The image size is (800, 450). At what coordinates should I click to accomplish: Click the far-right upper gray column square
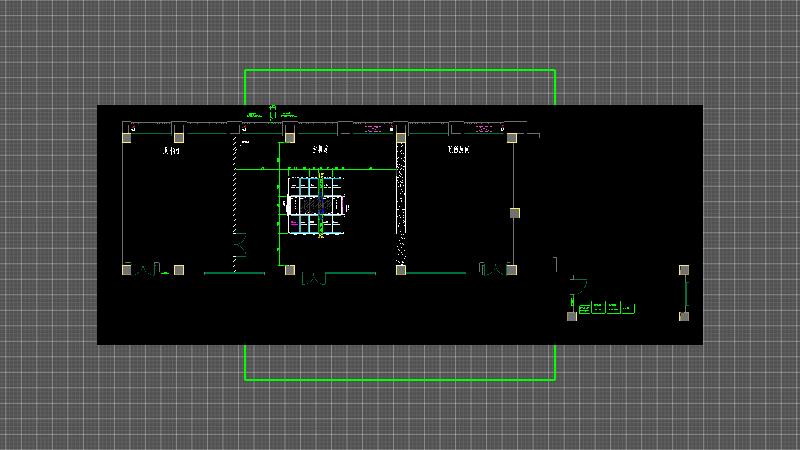[x=684, y=270]
